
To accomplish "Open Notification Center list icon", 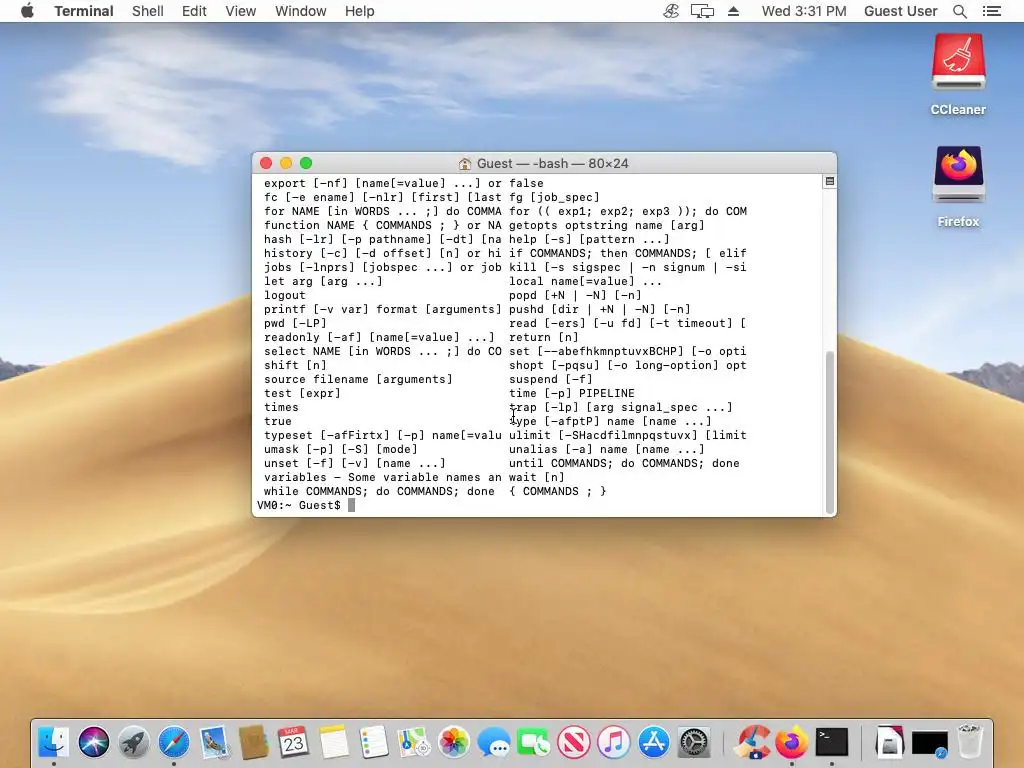I will coord(991,11).
